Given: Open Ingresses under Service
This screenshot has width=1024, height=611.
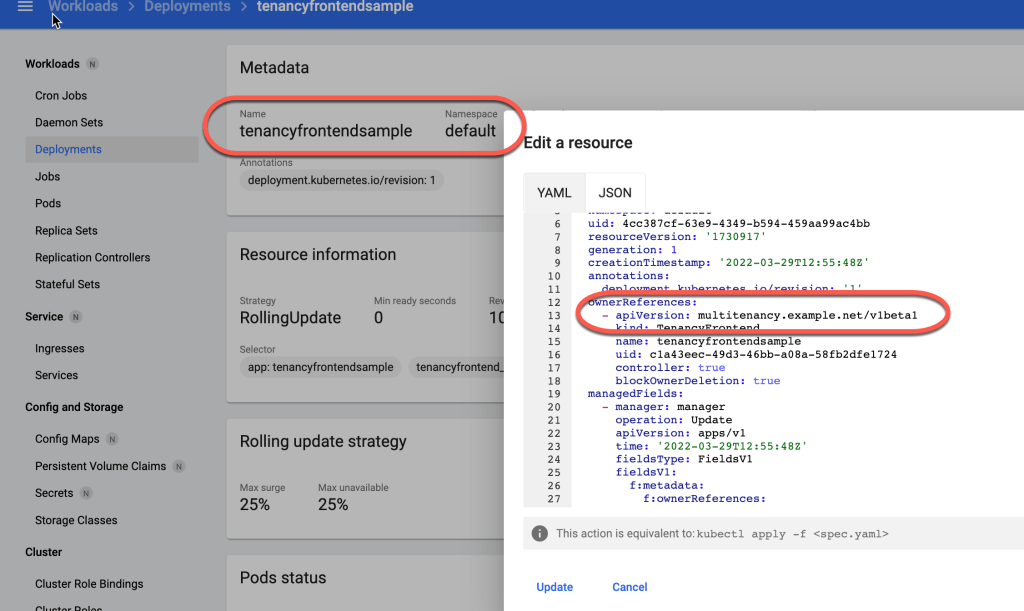Looking at the screenshot, I should [x=59, y=349].
